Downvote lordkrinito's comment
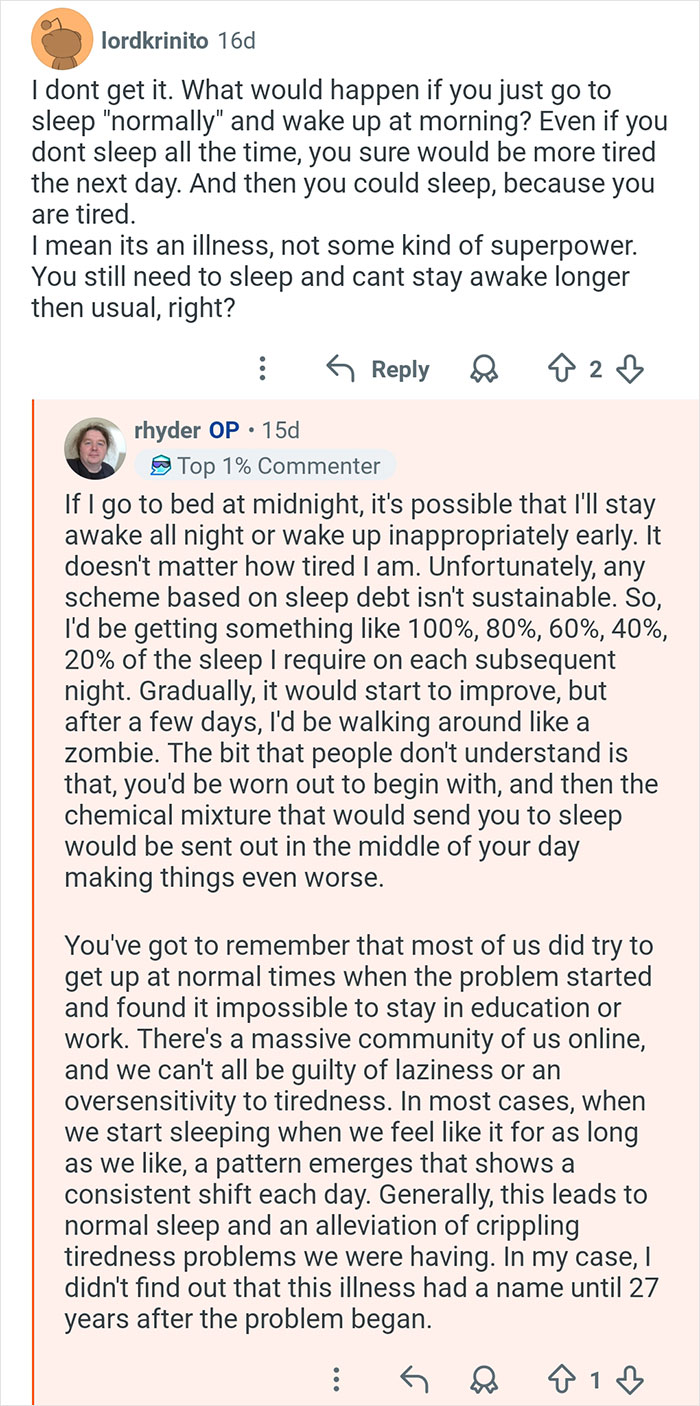 pos(629,368)
